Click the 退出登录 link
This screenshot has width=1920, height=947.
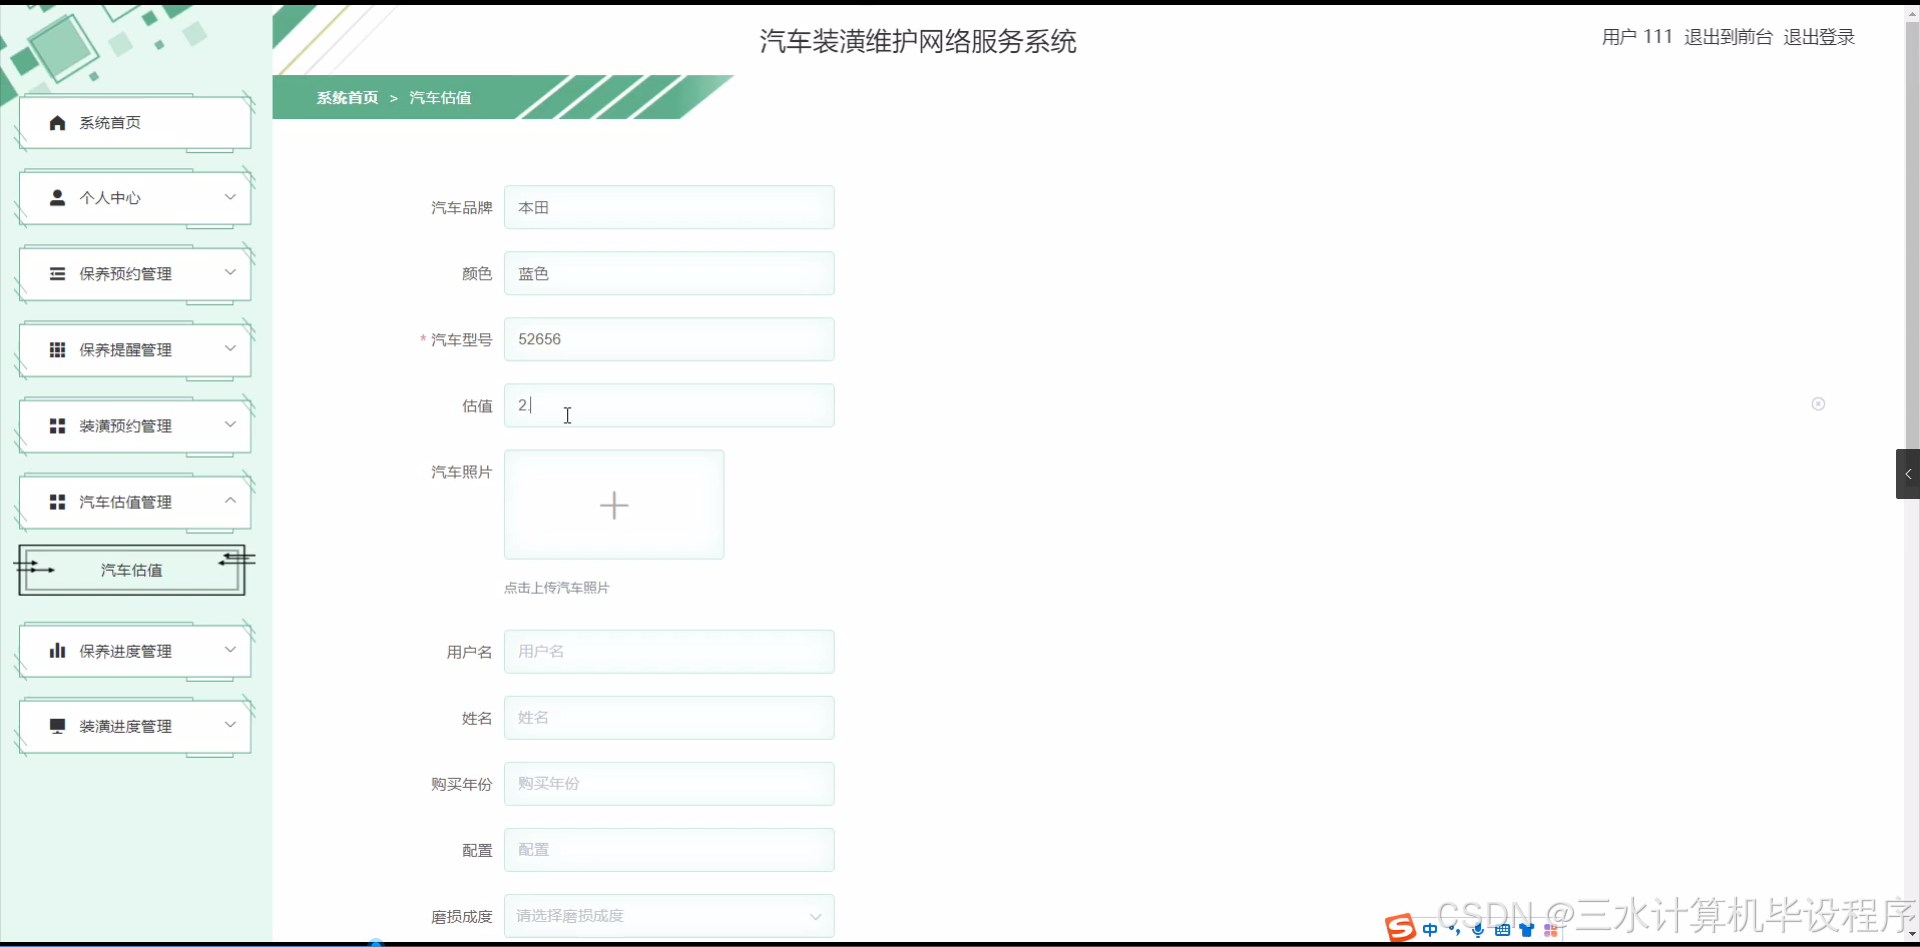tap(1818, 36)
